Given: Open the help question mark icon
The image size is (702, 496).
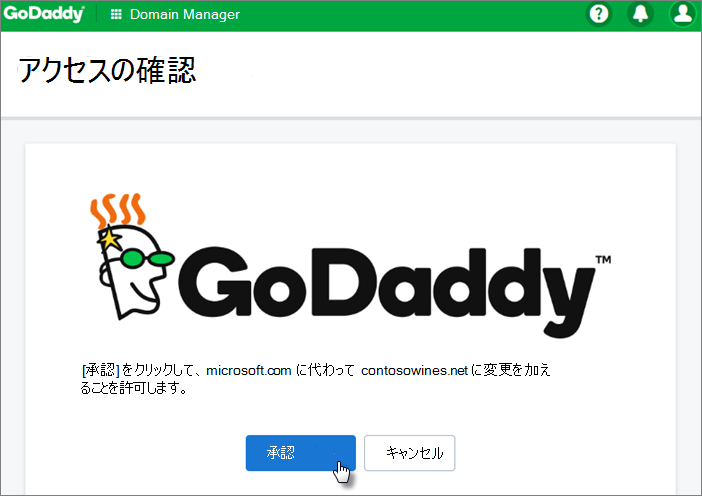Looking at the screenshot, I should click(599, 14).
